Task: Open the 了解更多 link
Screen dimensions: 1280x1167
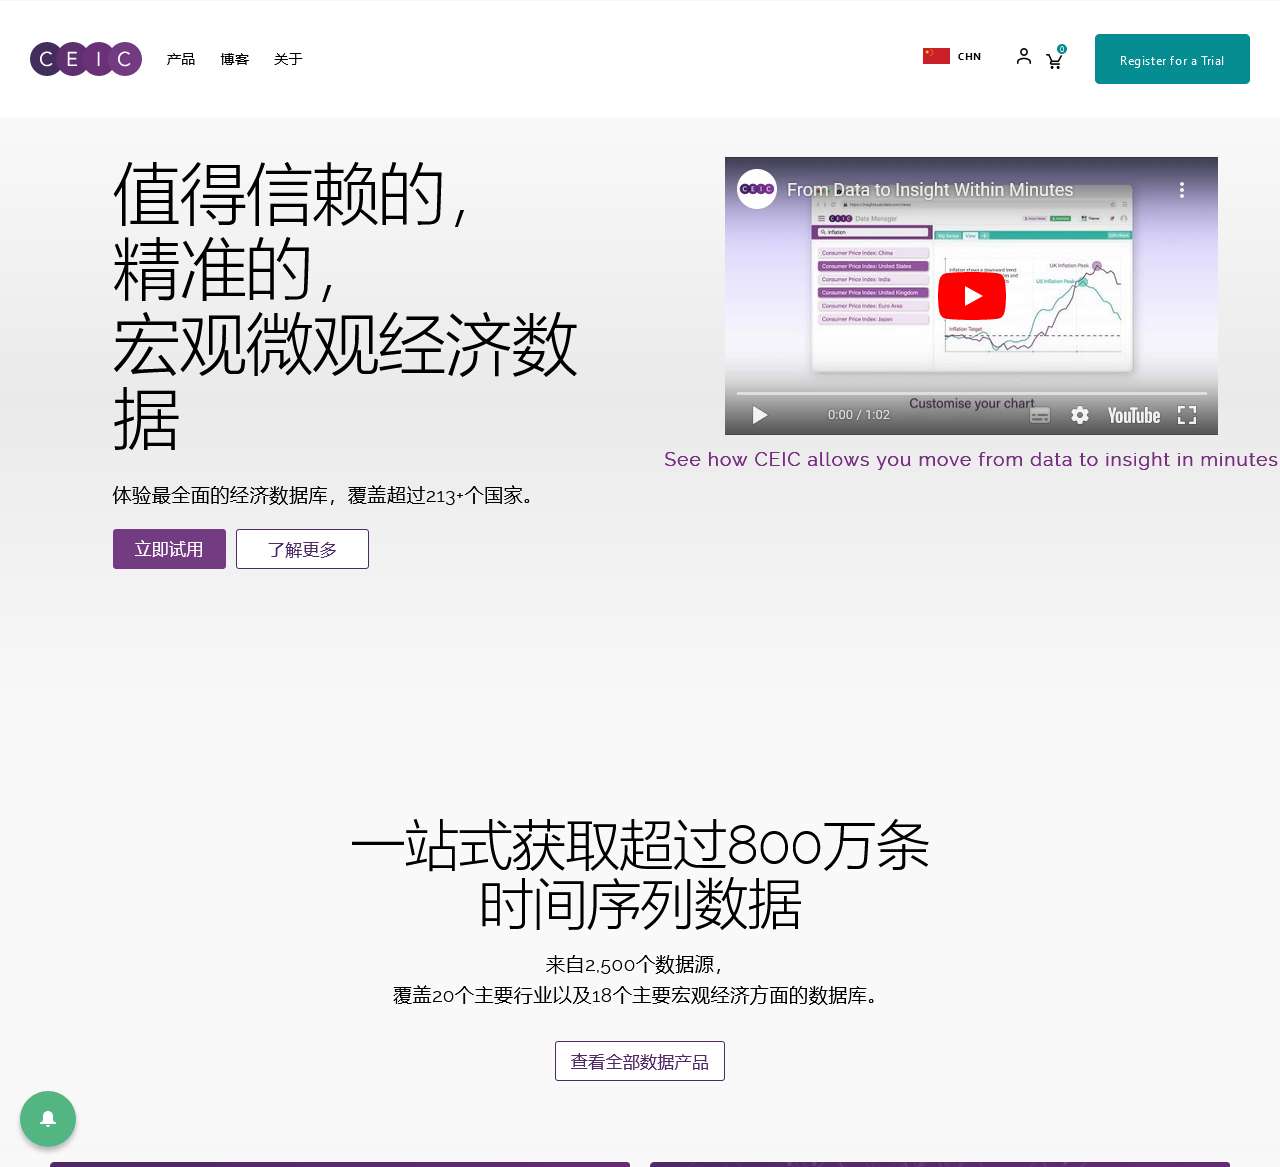Action: pos(302,549)
